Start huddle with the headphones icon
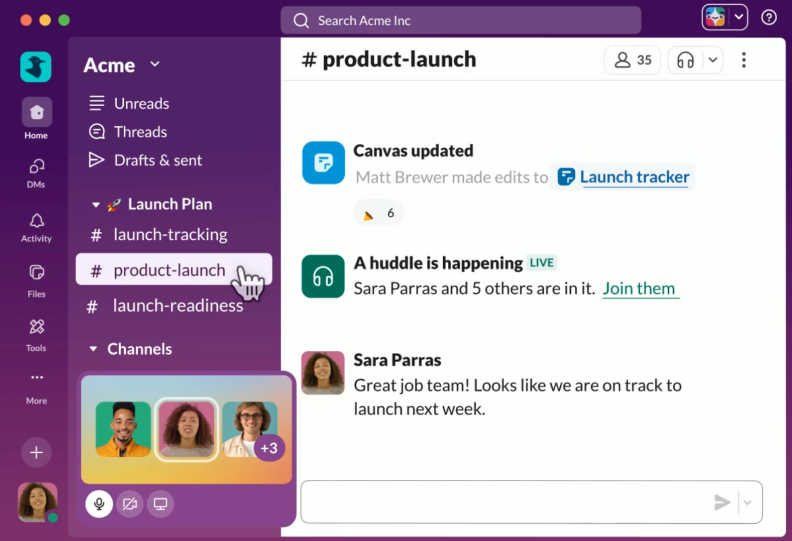792x541 pixels. (685, 60)
